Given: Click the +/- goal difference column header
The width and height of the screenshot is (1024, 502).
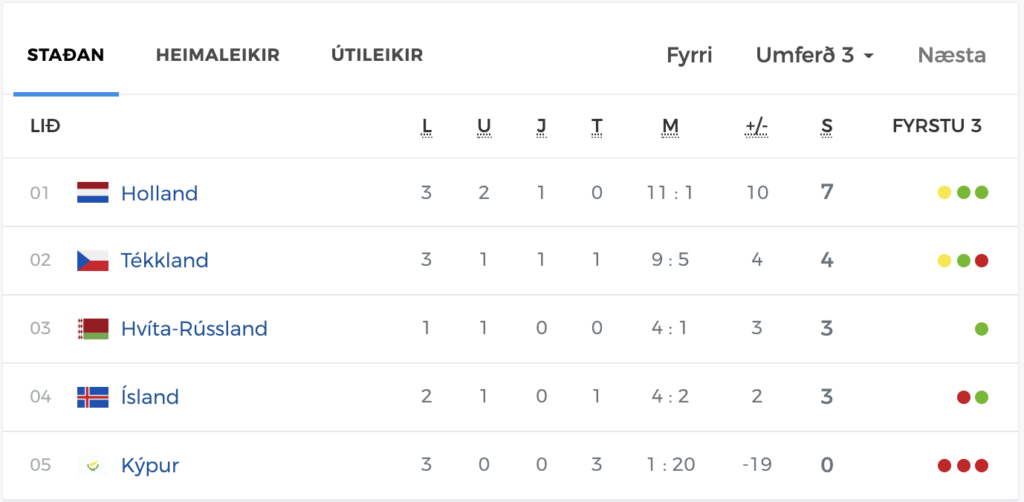Looking at the screenshot, I should pyautogui.click(x=756, y=127).
